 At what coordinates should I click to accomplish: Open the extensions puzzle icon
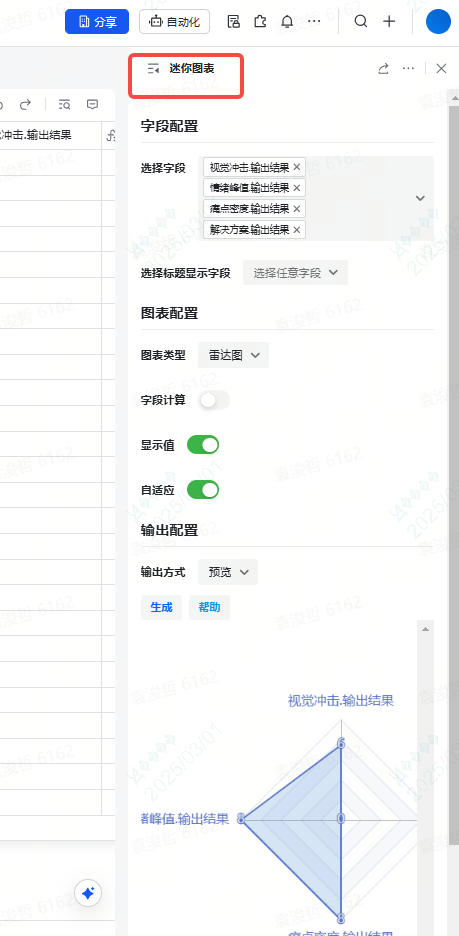pos(260,22)
